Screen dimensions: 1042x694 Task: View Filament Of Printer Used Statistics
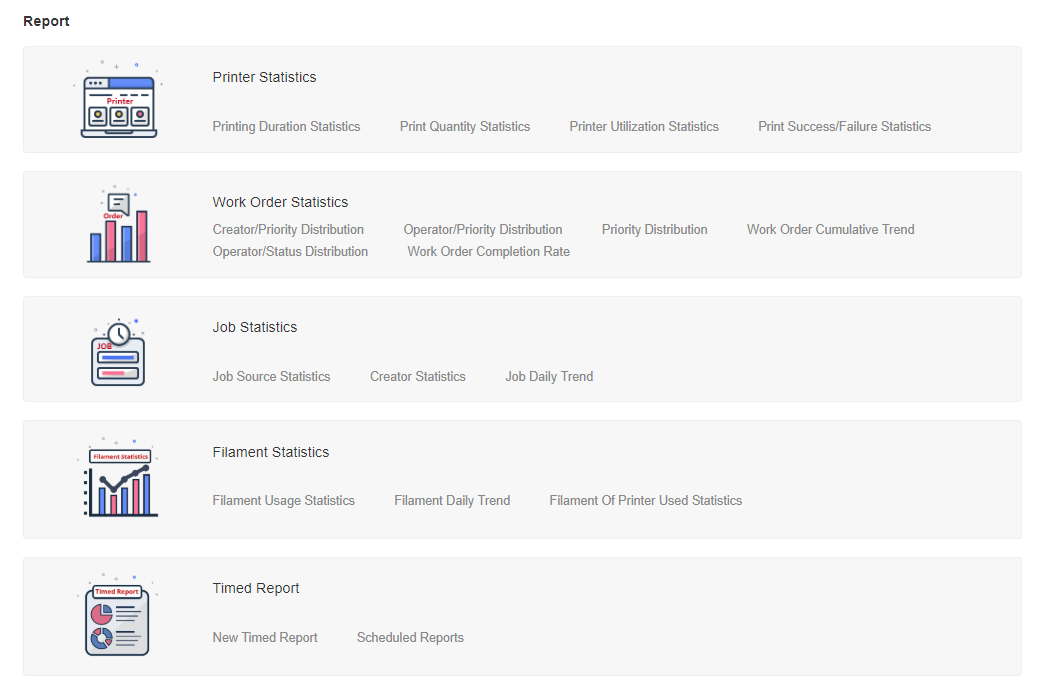(645, 501)
